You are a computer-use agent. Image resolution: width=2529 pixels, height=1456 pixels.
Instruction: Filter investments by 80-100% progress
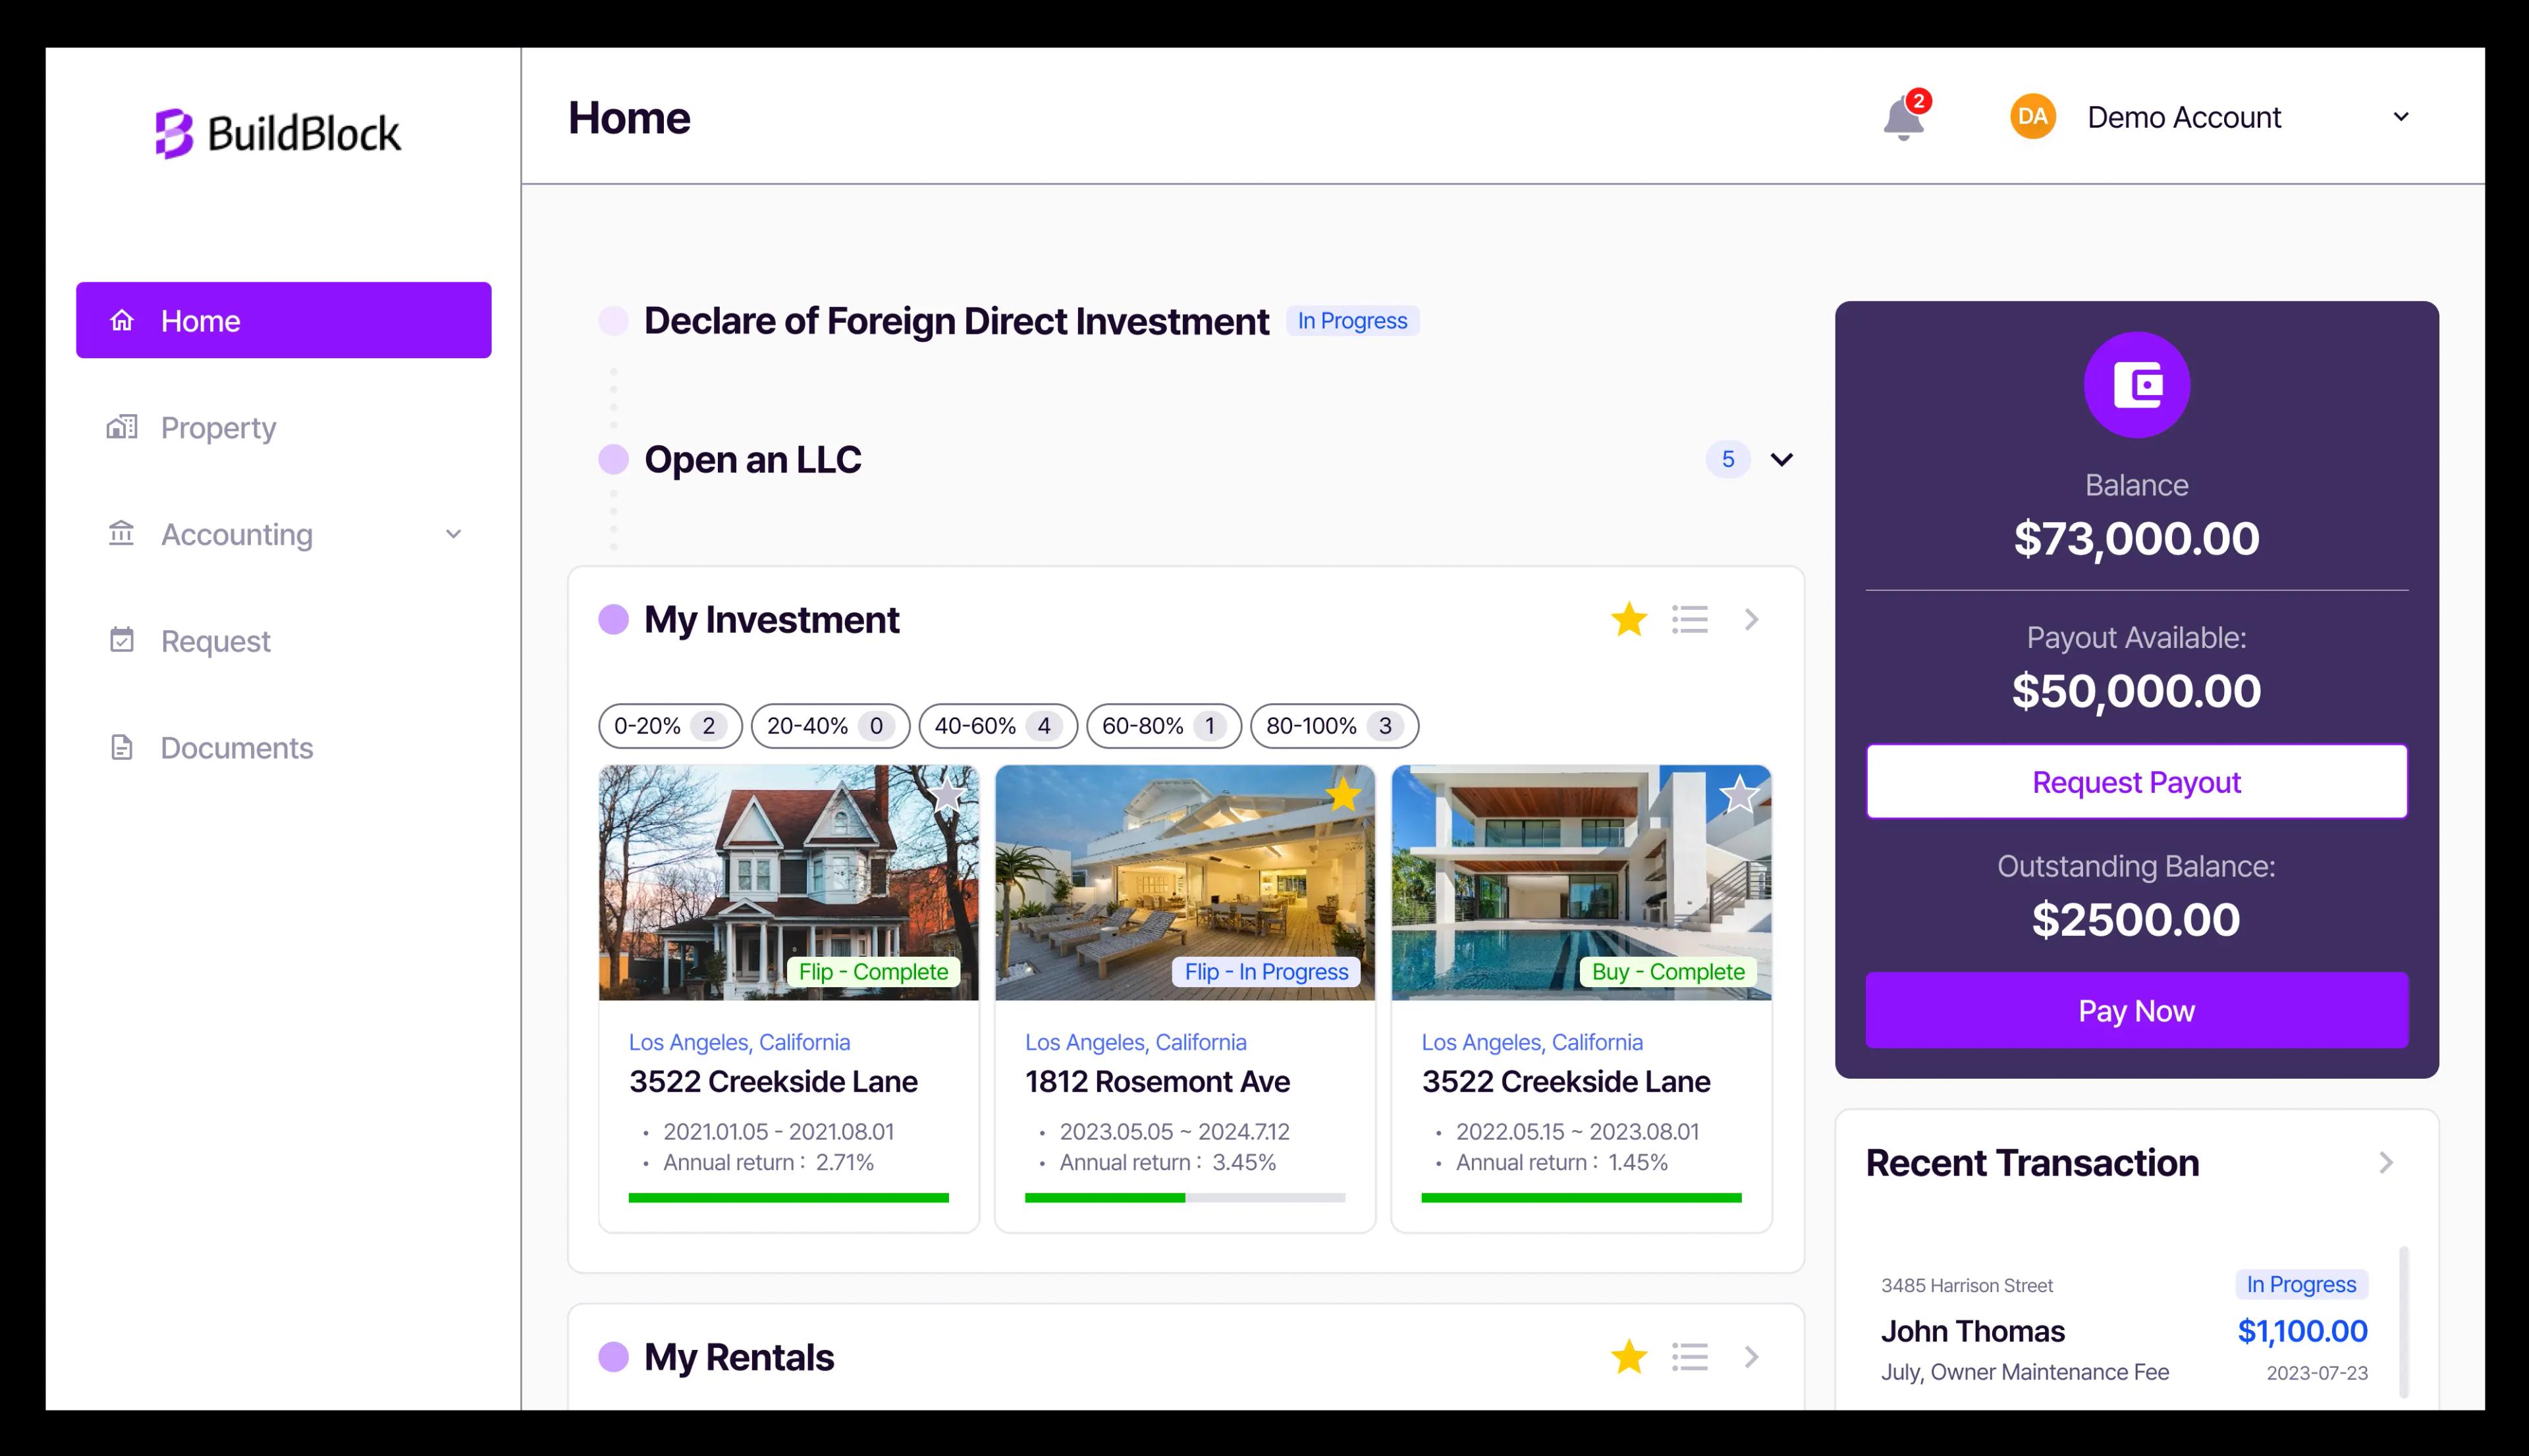tap(1334, 726)
